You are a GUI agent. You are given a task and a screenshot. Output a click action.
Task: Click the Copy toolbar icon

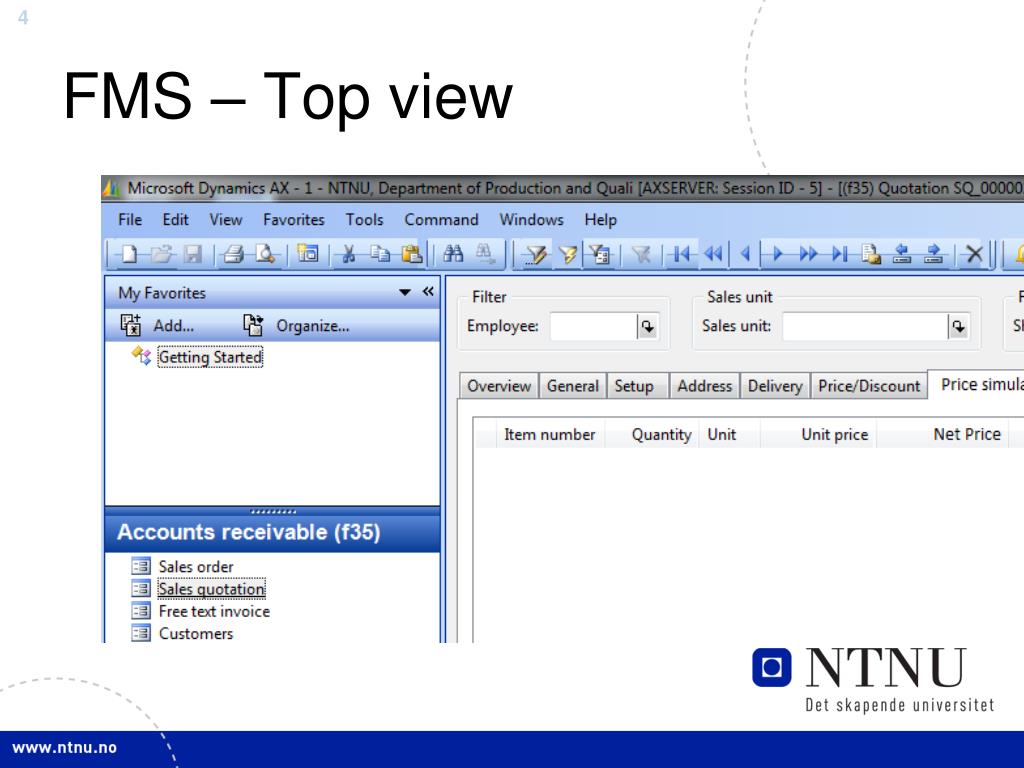pos(380,253)
